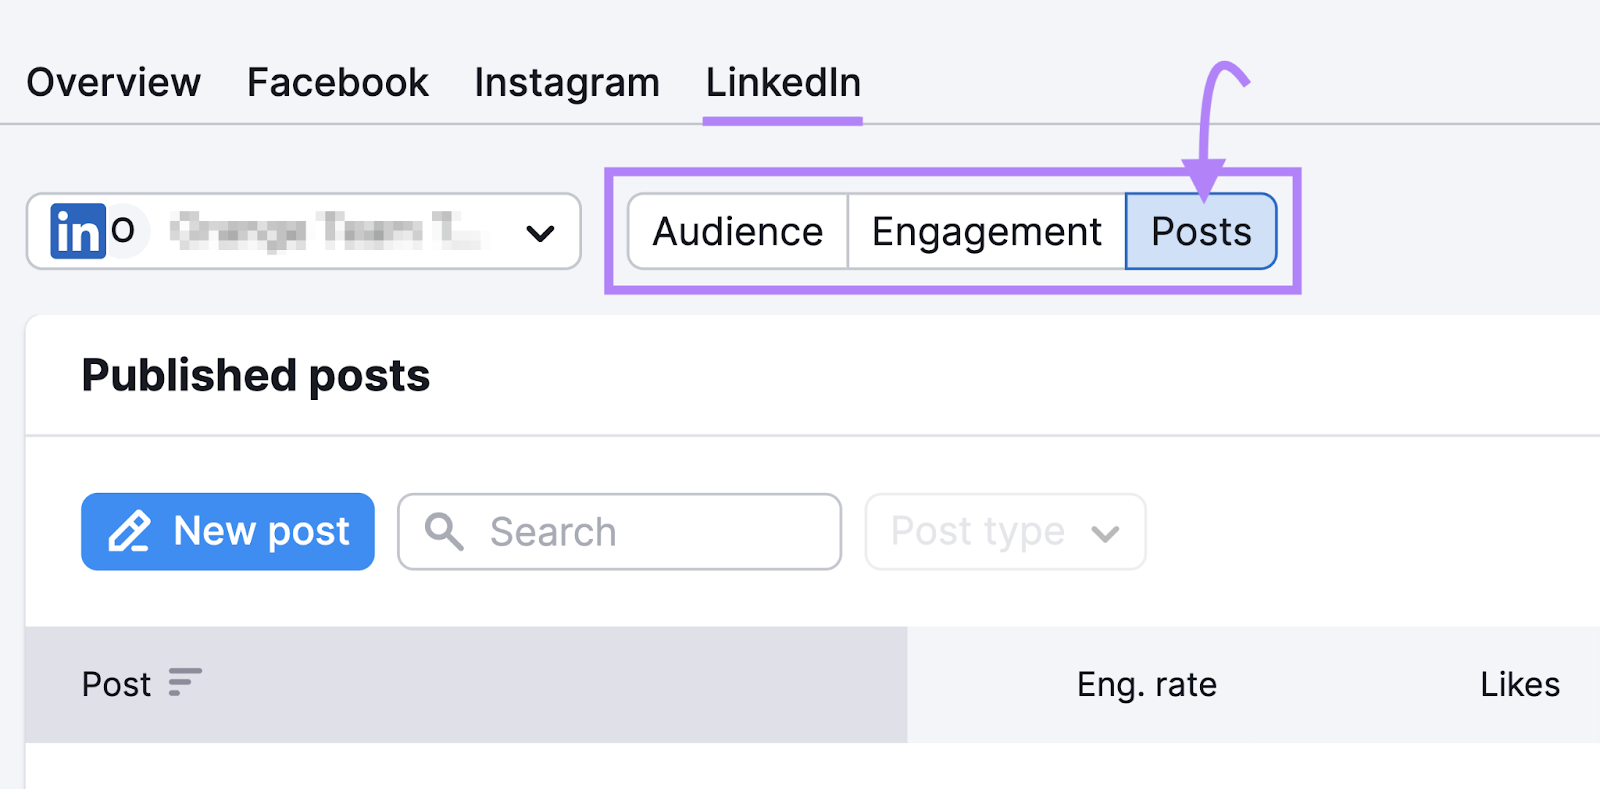Click the New post button
The image size is (1600, 789).
pyautogui.click(x=227, y=531)
